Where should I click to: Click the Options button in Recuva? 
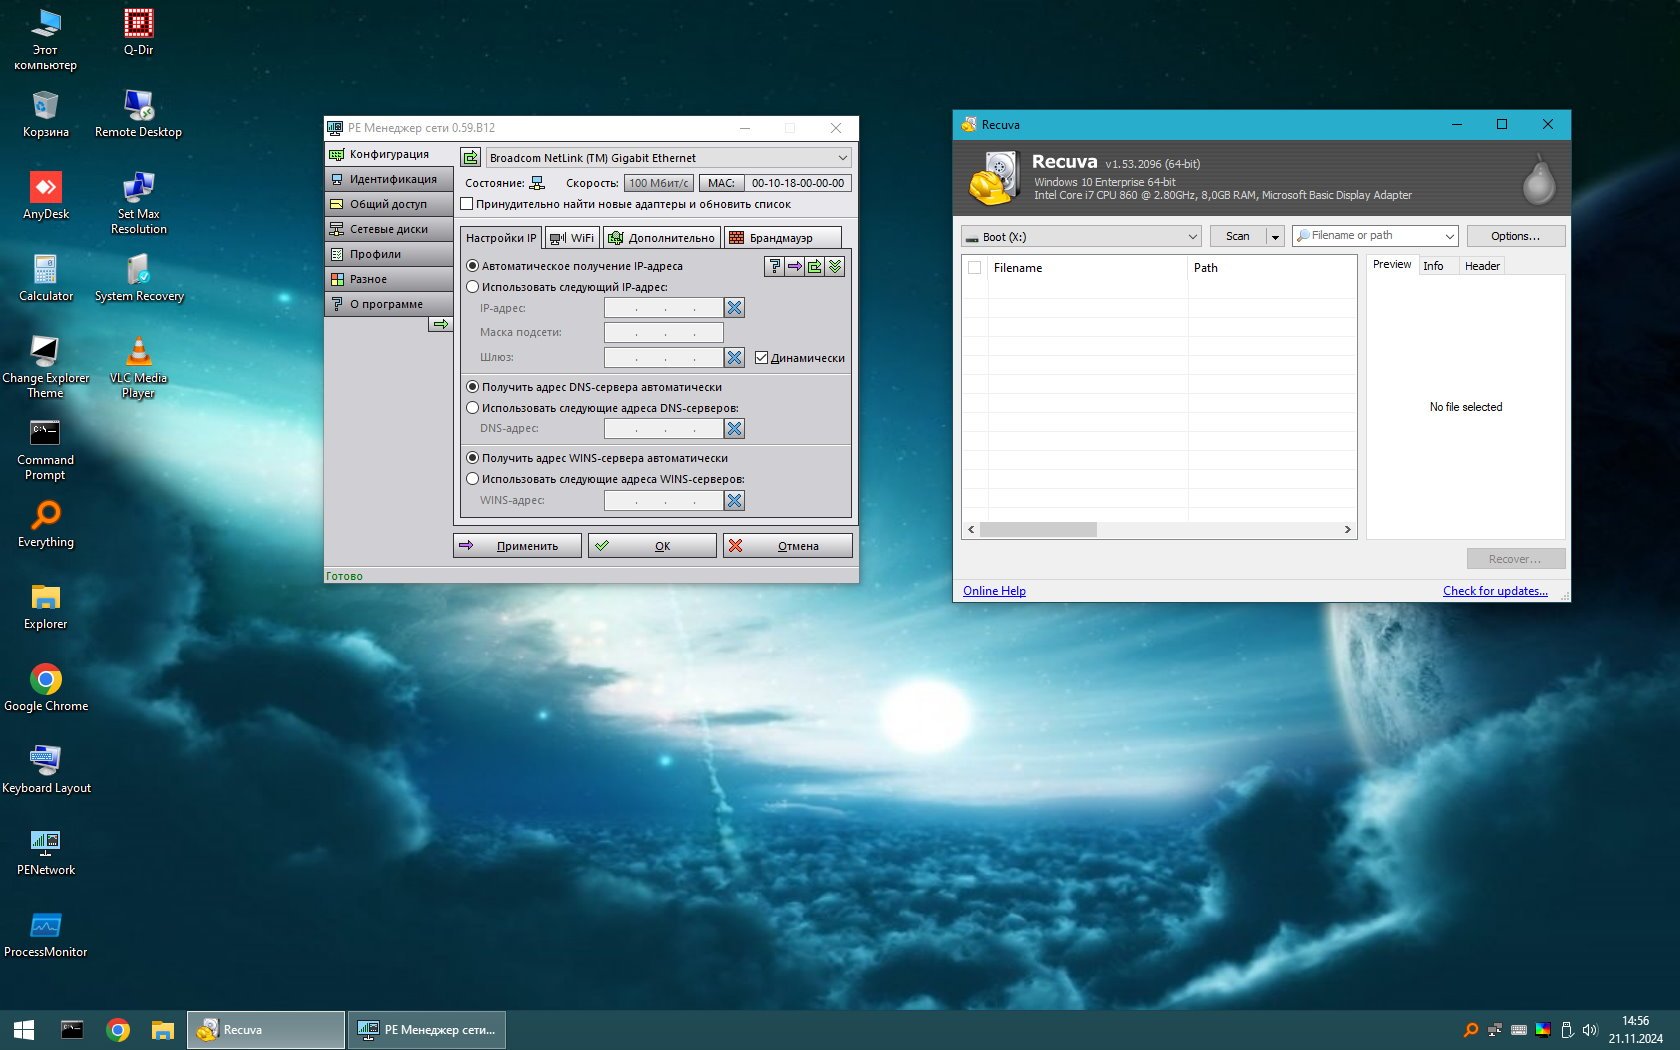[x=1514, y=237]
